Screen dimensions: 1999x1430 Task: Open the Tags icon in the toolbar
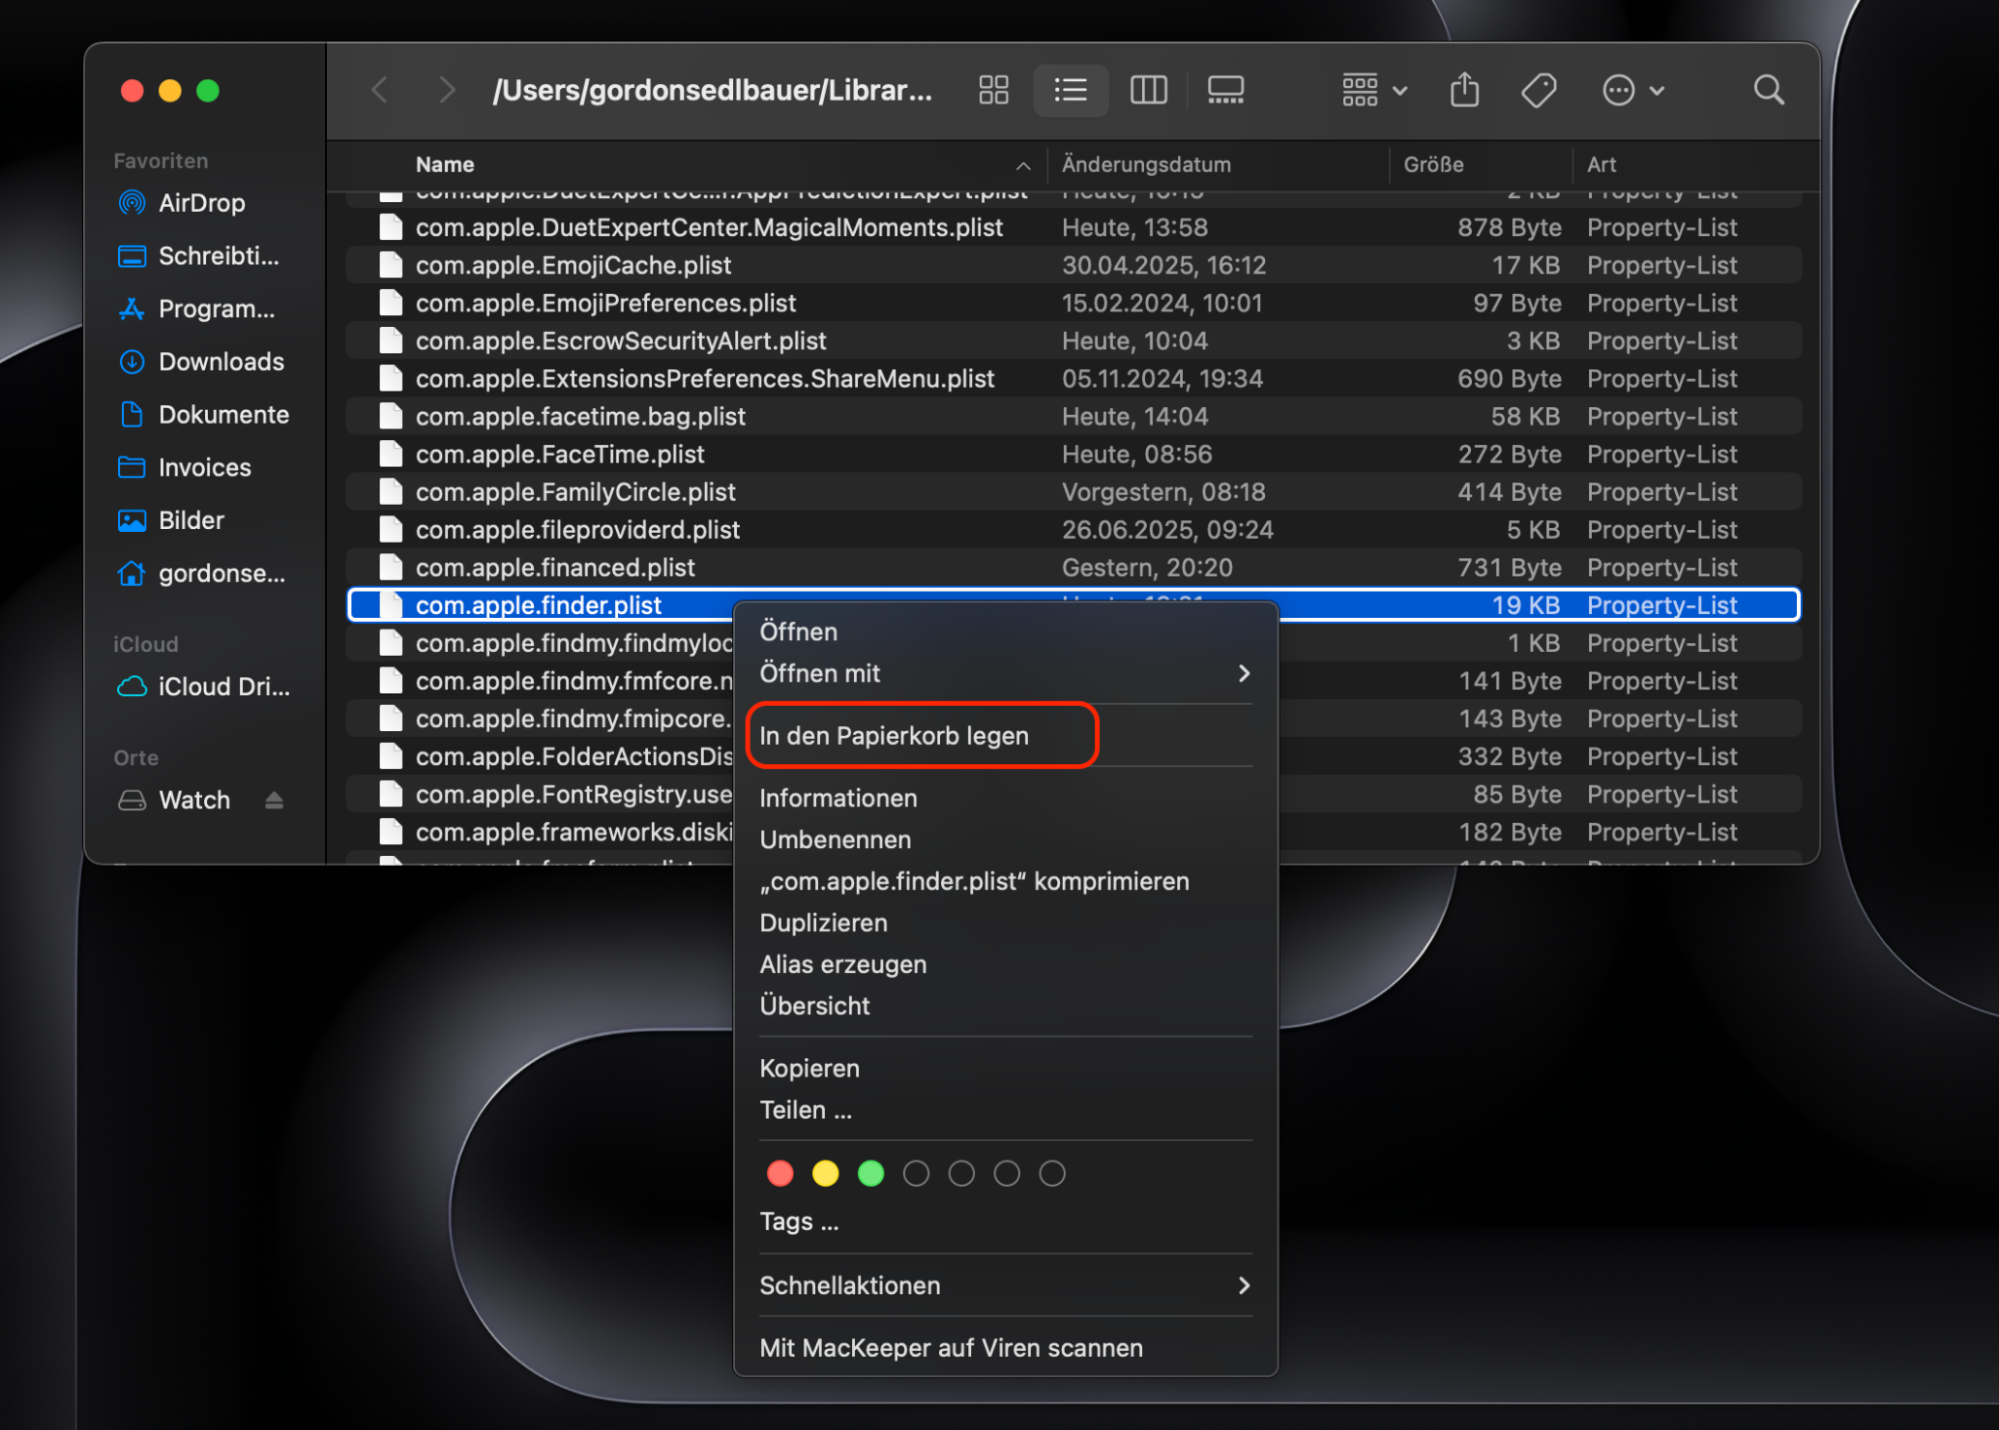[x=1538, y=90]
